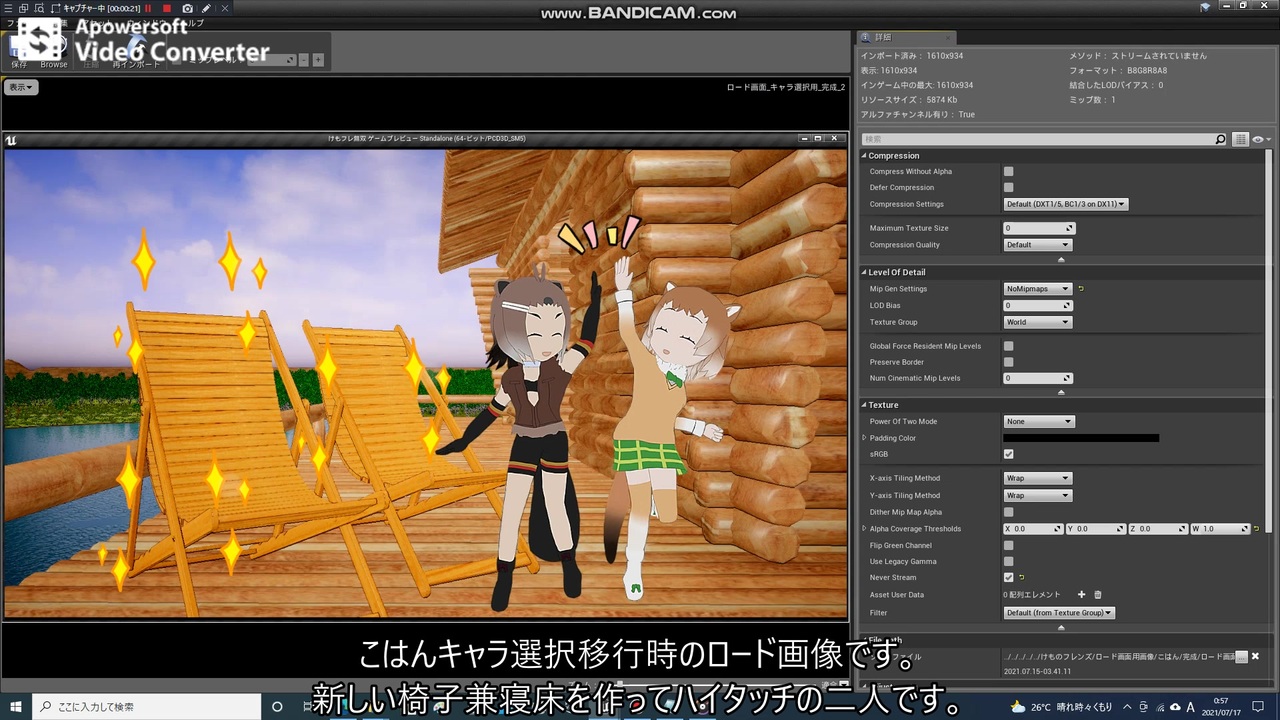1280x720 pixels.
Task: Open the 表示 view menu in viewport
Action: click(21, 87)
